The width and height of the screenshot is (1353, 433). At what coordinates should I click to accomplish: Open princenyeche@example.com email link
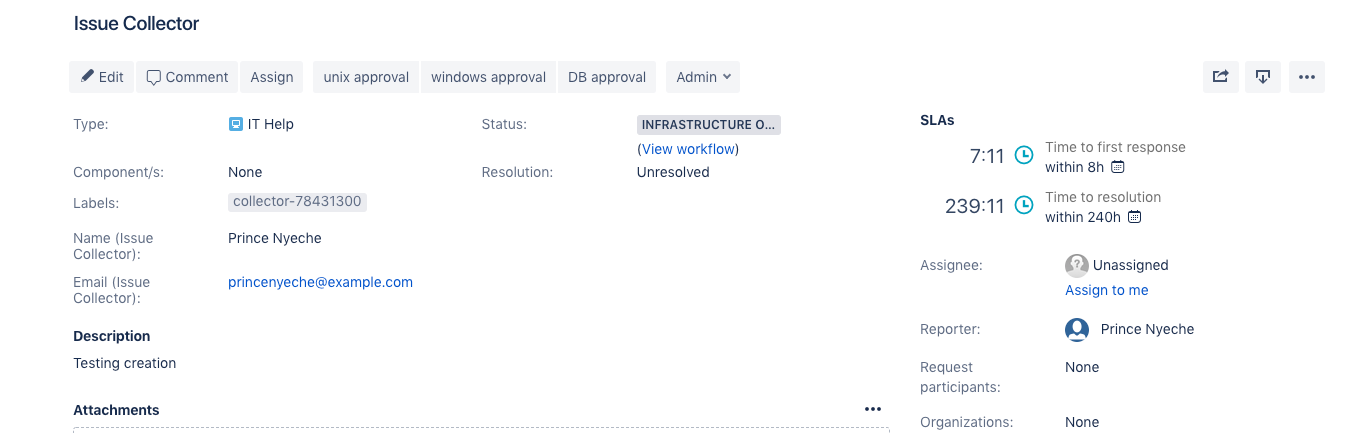coord(320,282)
